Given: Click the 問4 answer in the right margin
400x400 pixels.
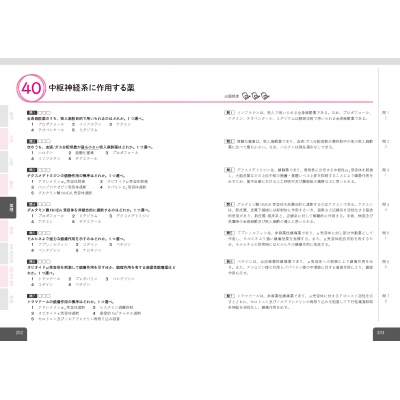Looking at the screenshot, I should point(386,207).
